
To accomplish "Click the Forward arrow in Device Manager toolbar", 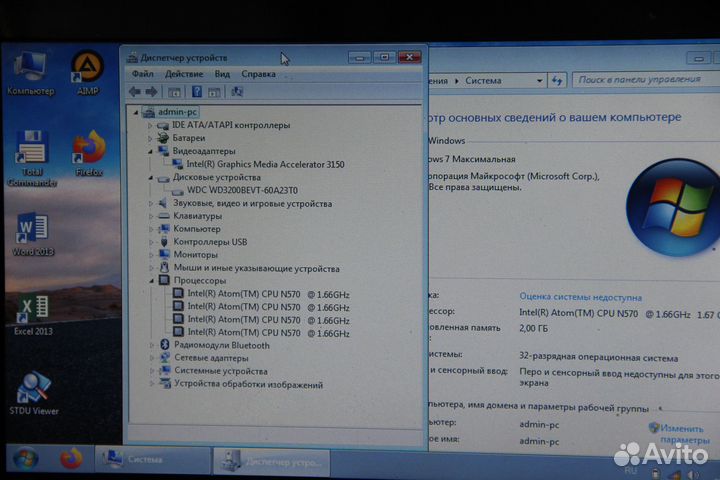I will (152, 92).
